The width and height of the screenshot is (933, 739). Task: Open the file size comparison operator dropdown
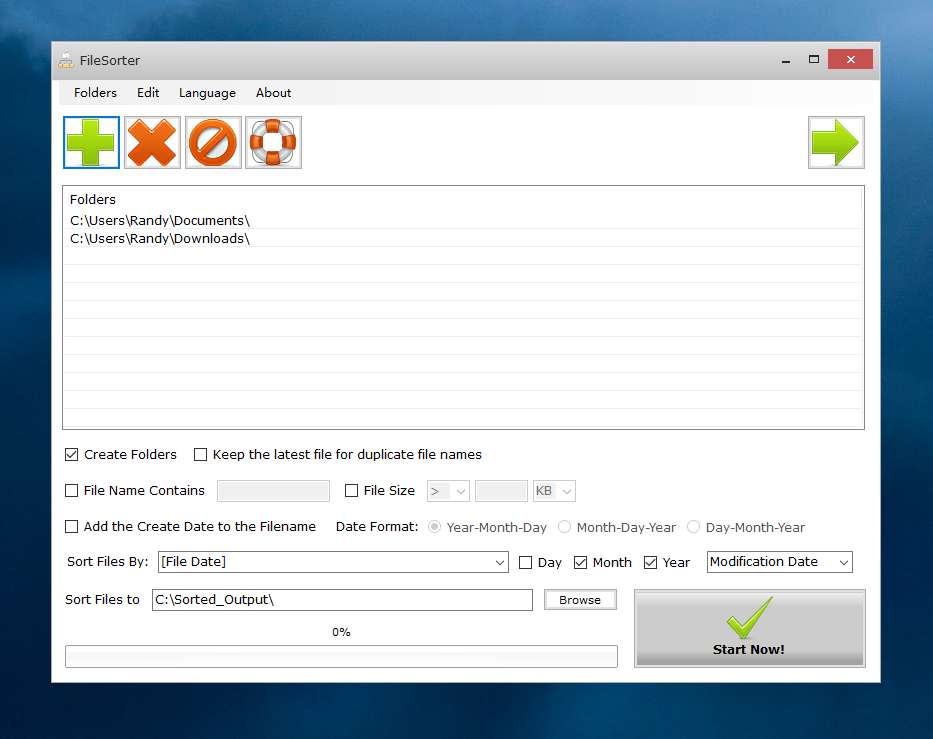click(x=448, y=491)
